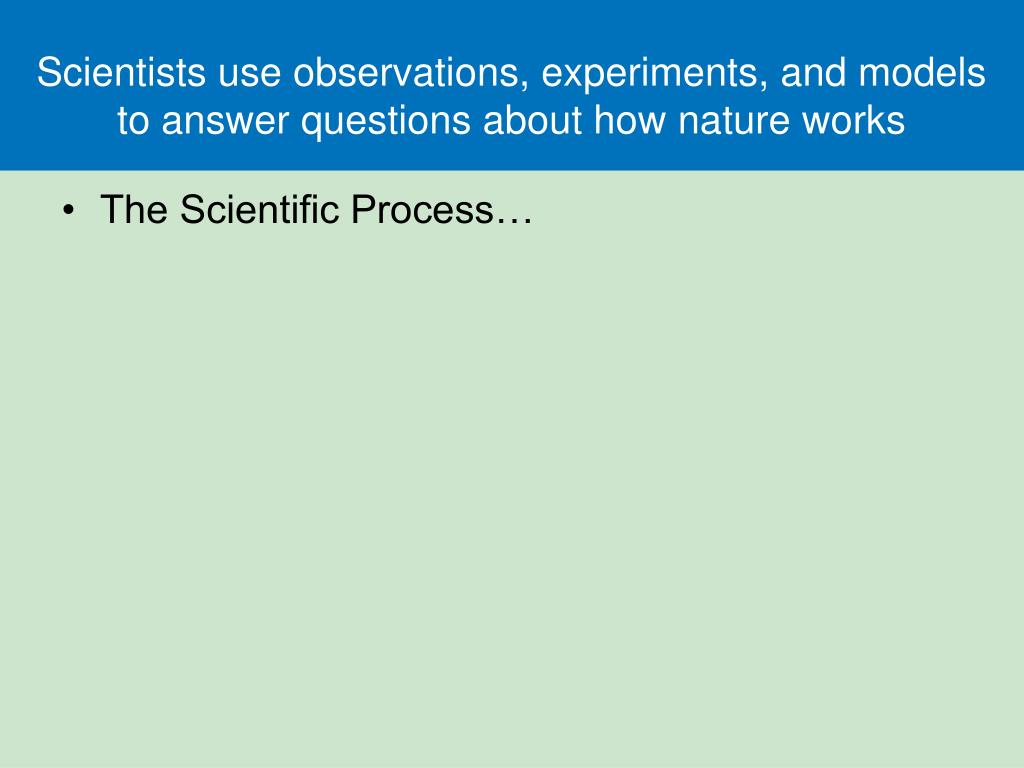Screen dimensions: 1024x768
Task: Click the empty blue header area beside "works"
Action: click(963, 121)
